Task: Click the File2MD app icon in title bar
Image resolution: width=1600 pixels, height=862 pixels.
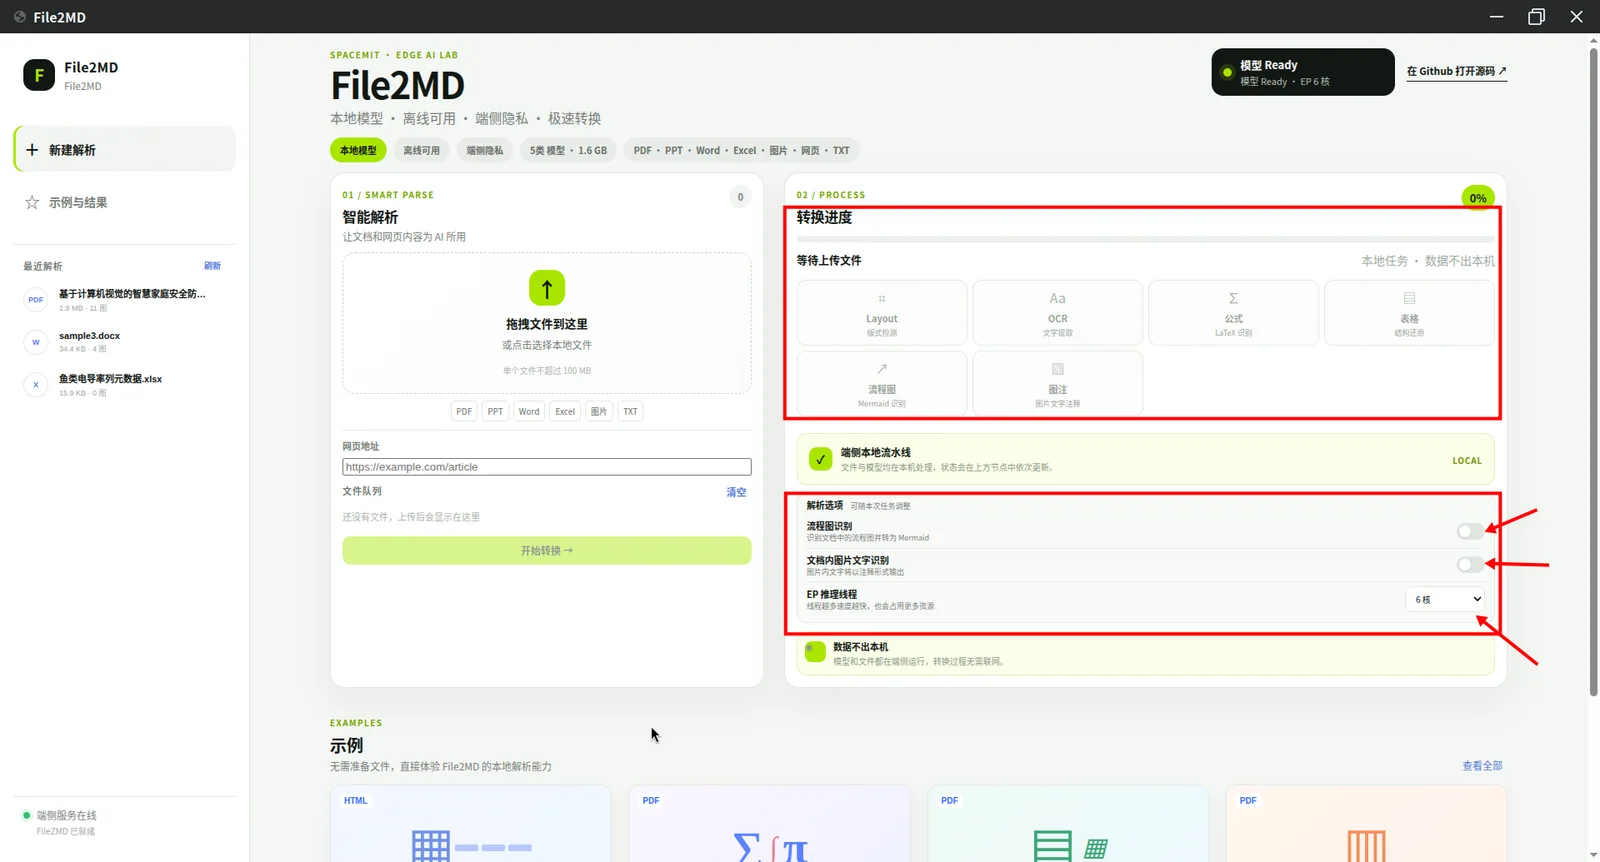Action: pos(20,17)
